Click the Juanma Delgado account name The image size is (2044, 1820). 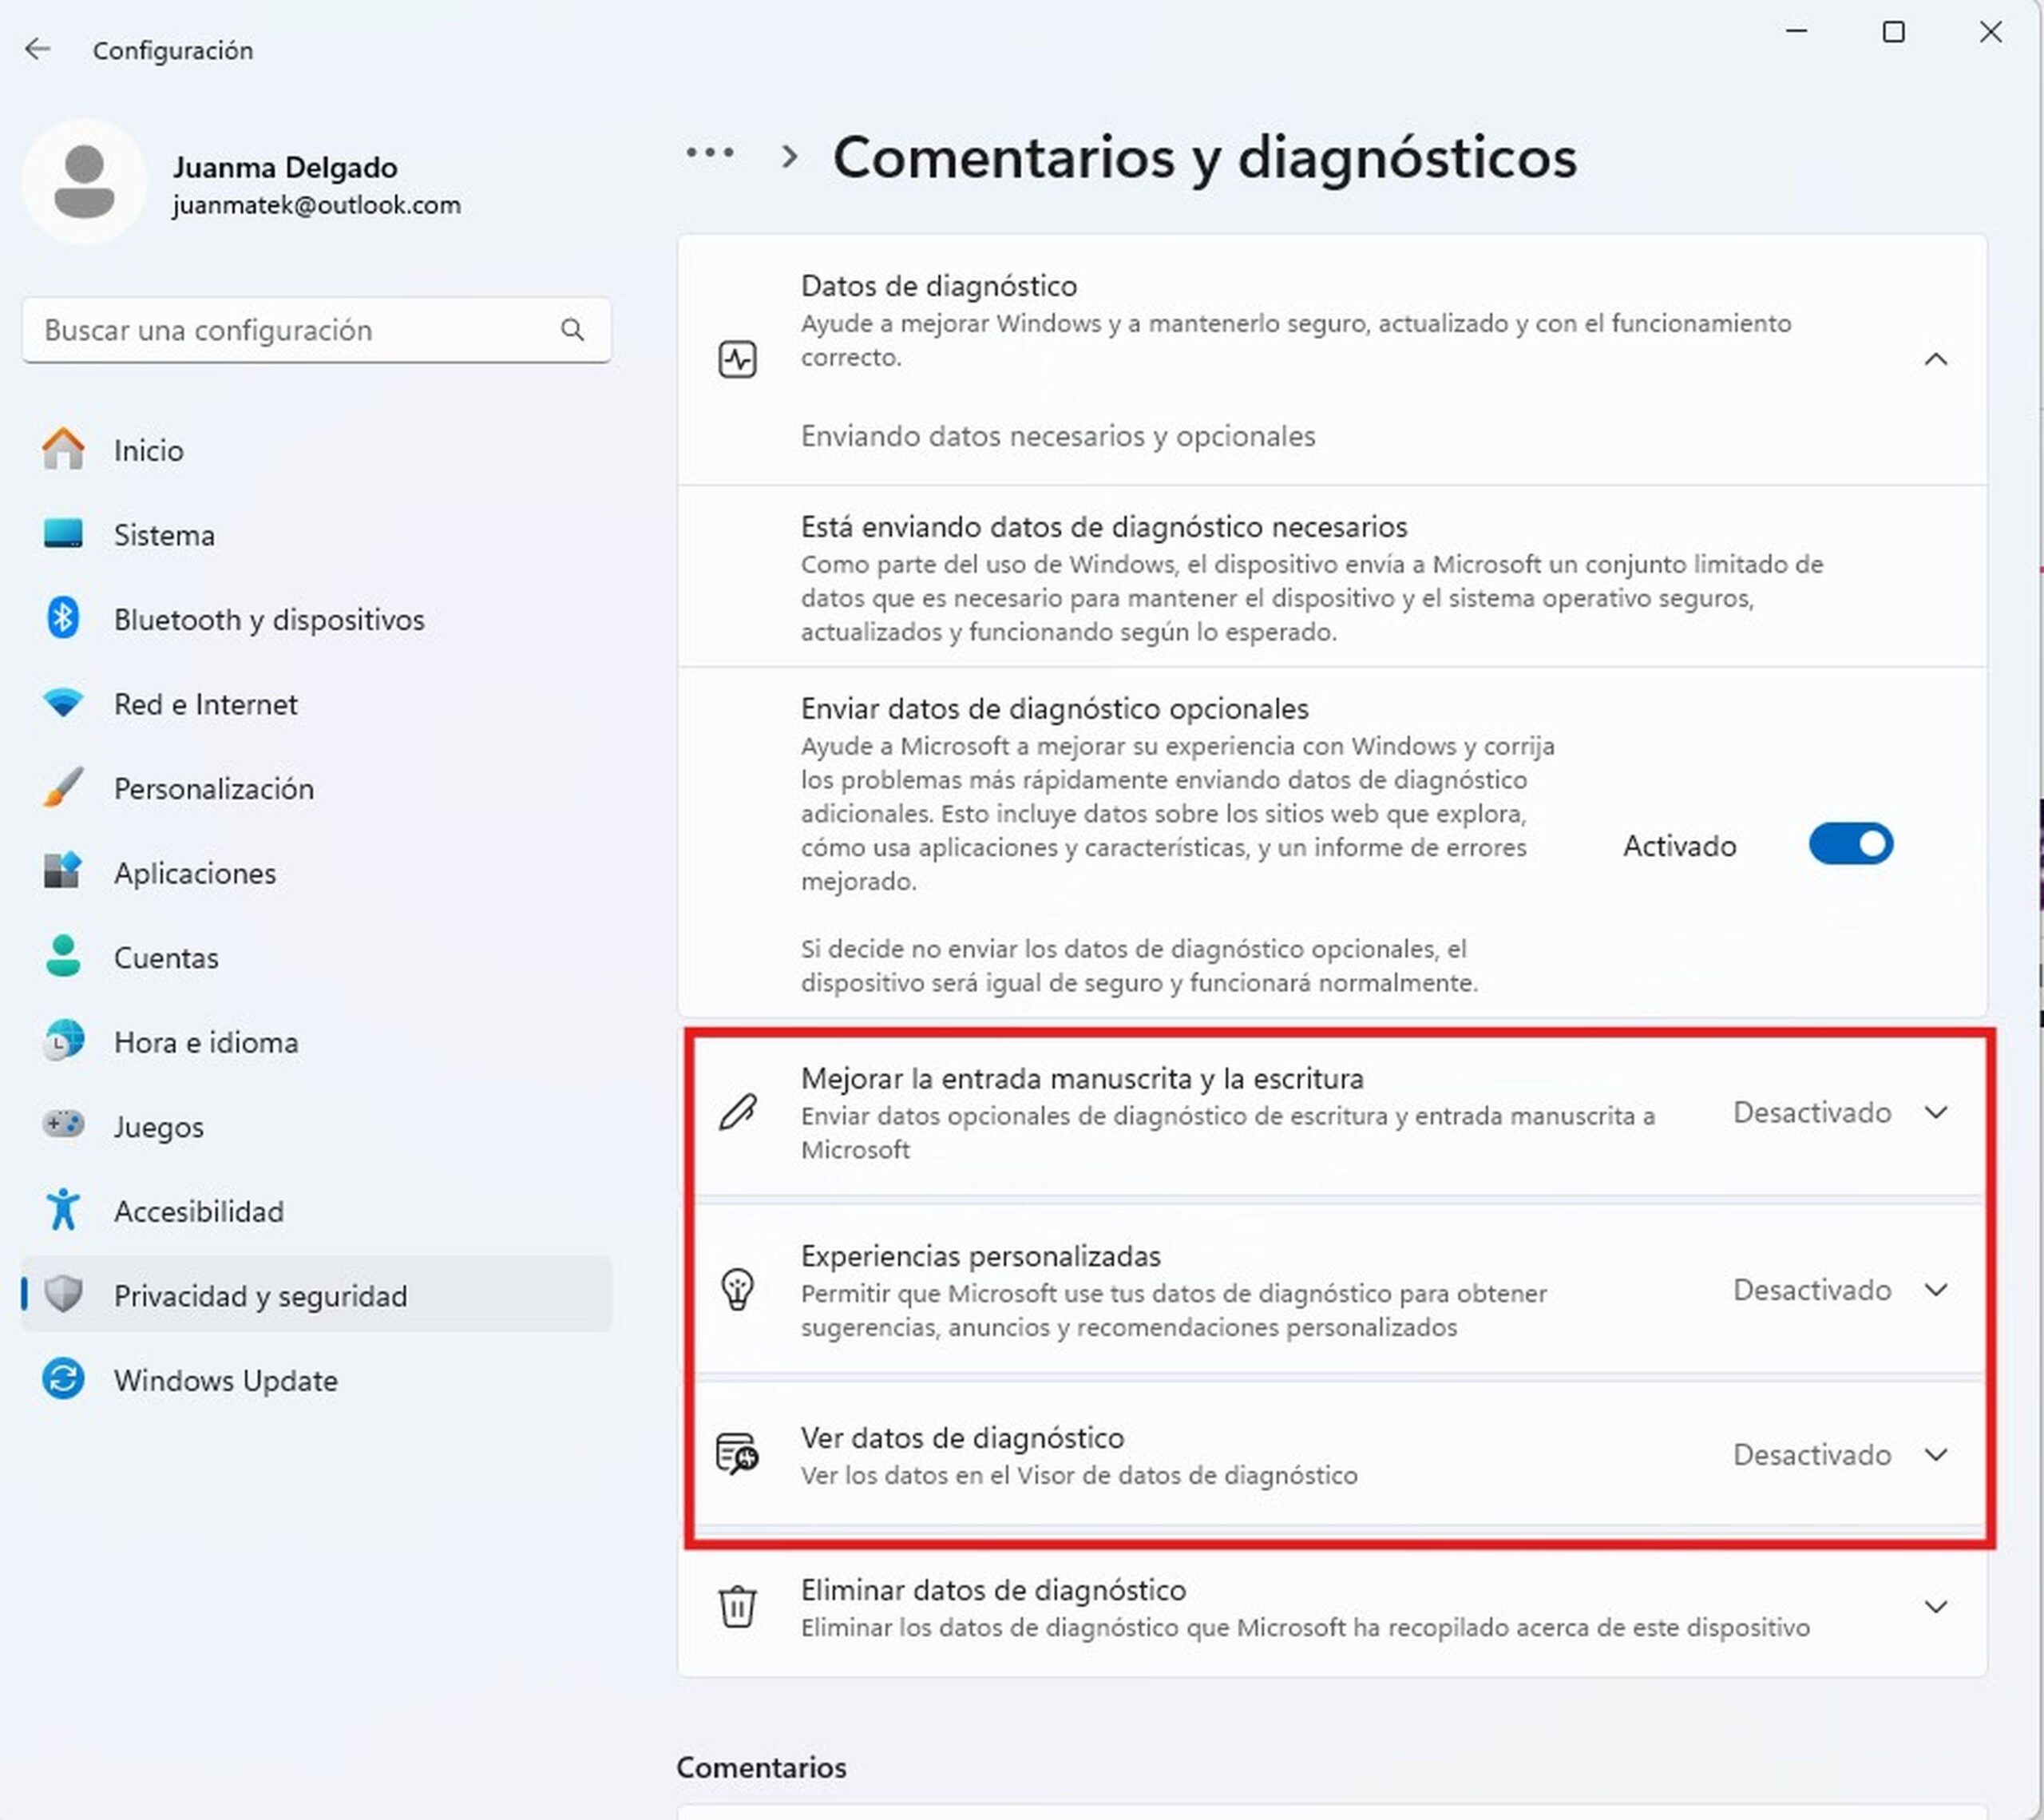coord(285,167)
